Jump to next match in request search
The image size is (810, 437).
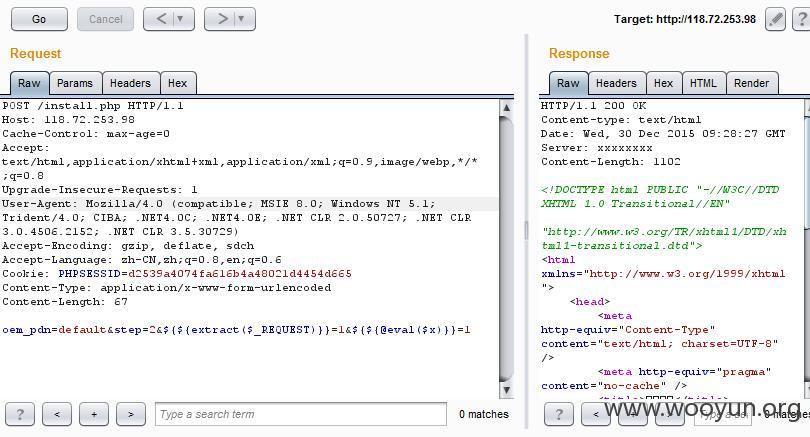130,414
